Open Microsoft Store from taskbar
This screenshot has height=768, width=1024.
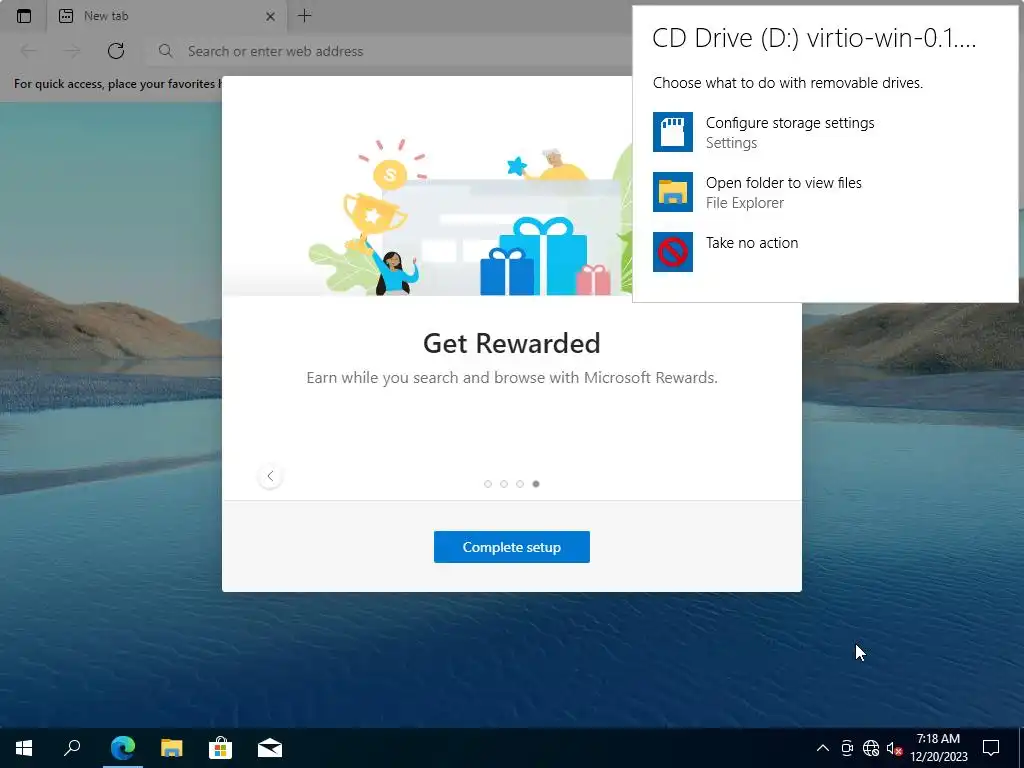pos(221,748)
